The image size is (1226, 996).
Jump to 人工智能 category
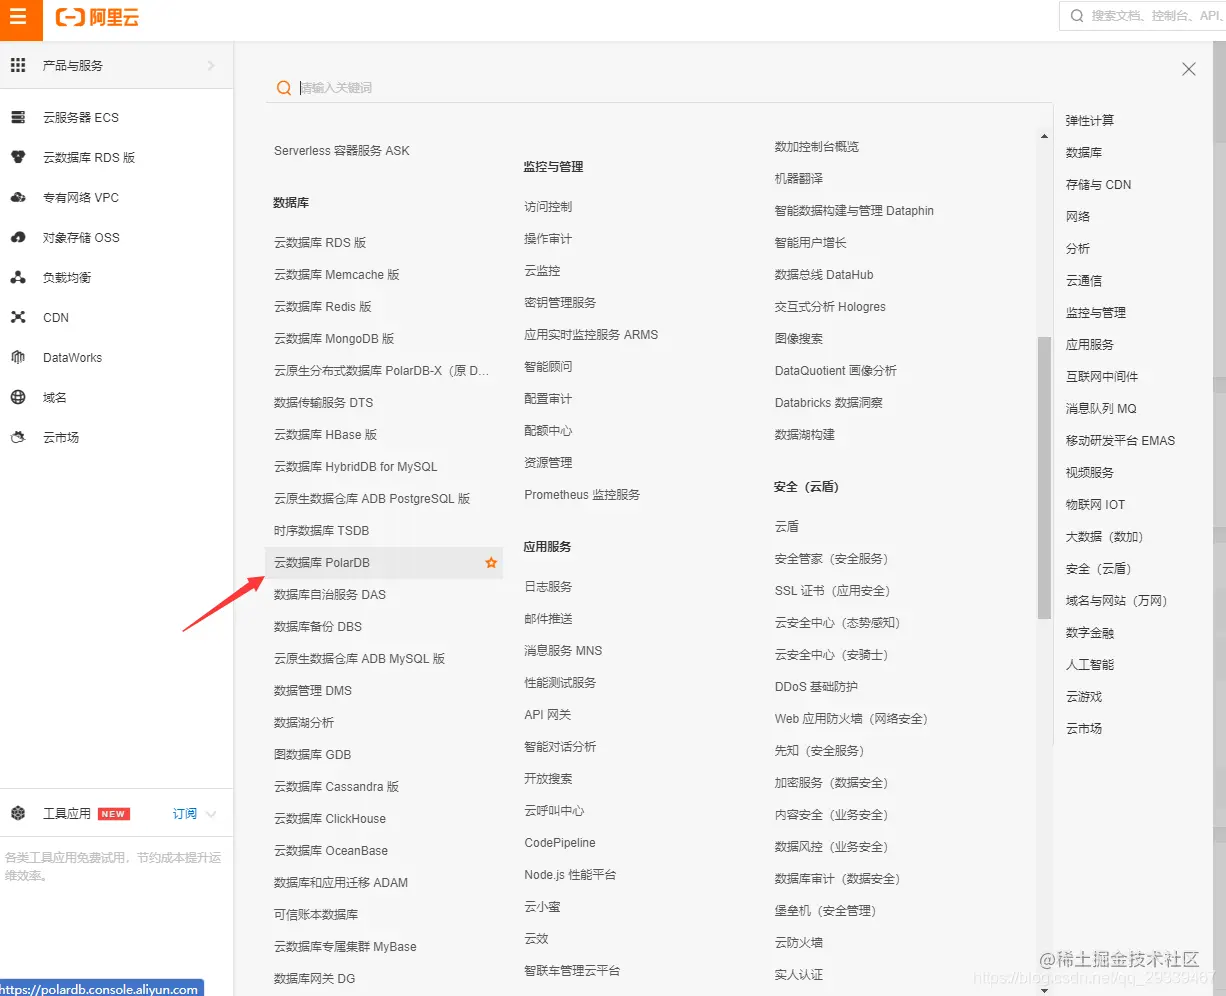click(x=1090, y=665)
